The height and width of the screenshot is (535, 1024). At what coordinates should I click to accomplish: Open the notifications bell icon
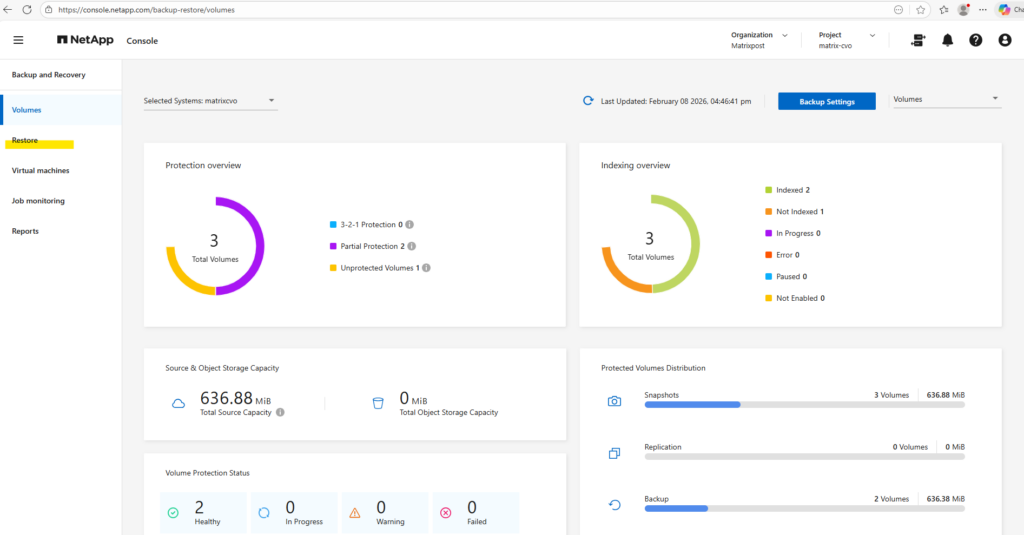click(x=947, y=40)
